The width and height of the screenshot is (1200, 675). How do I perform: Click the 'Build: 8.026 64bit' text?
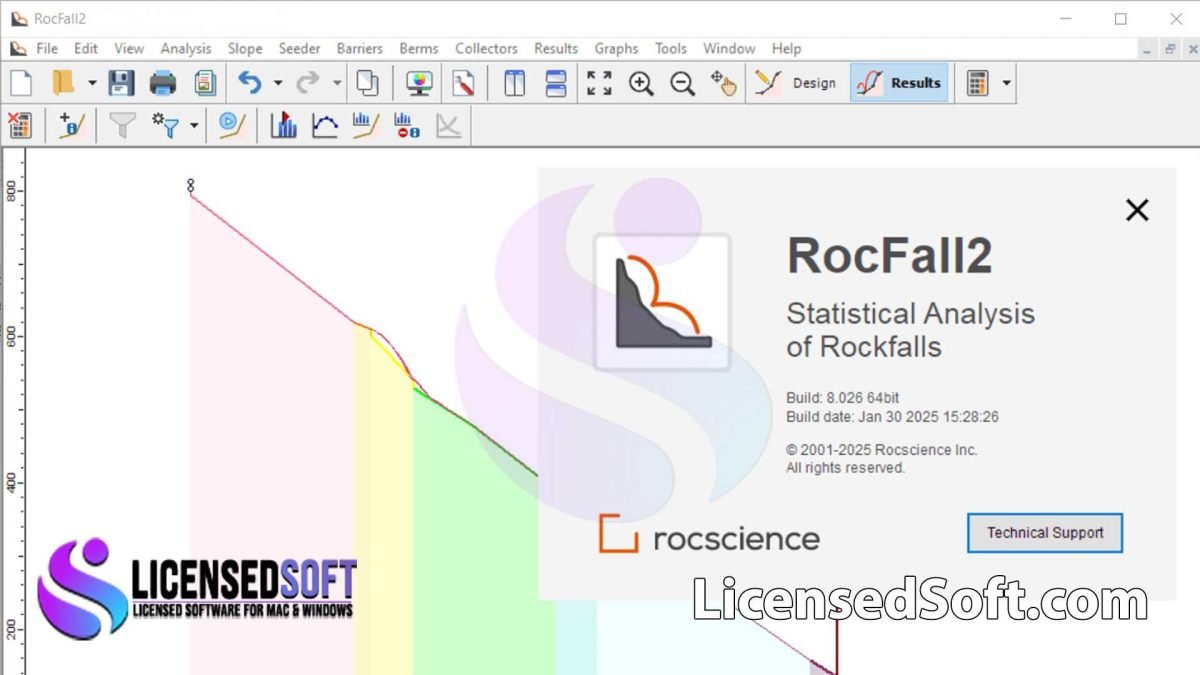coord(843,398)
